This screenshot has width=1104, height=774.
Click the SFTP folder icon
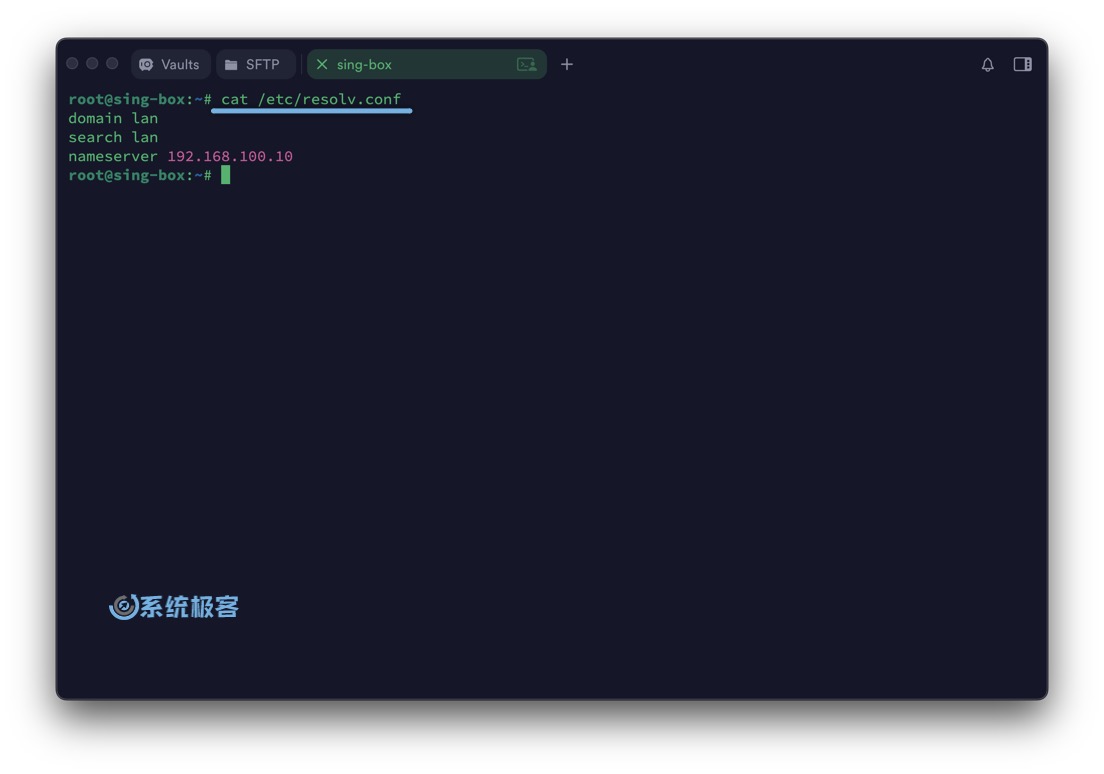pos(231,65)
